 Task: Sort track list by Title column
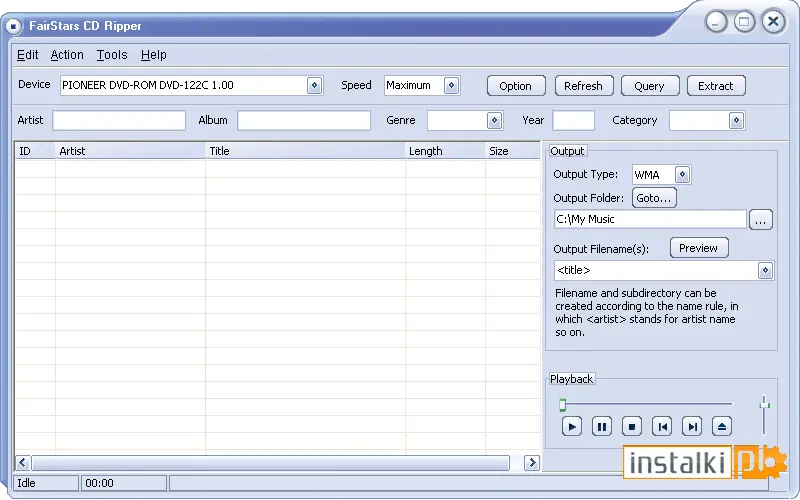pyautogui.click(x=305, y=151)
